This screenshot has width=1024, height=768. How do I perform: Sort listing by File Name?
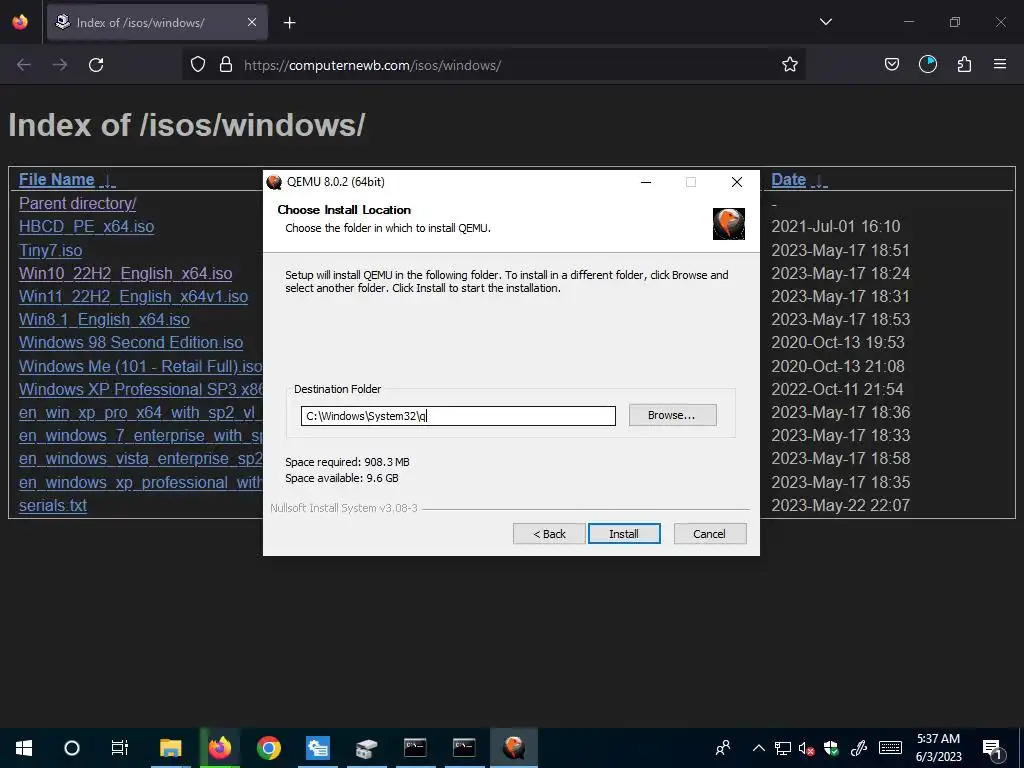(57, 180)
